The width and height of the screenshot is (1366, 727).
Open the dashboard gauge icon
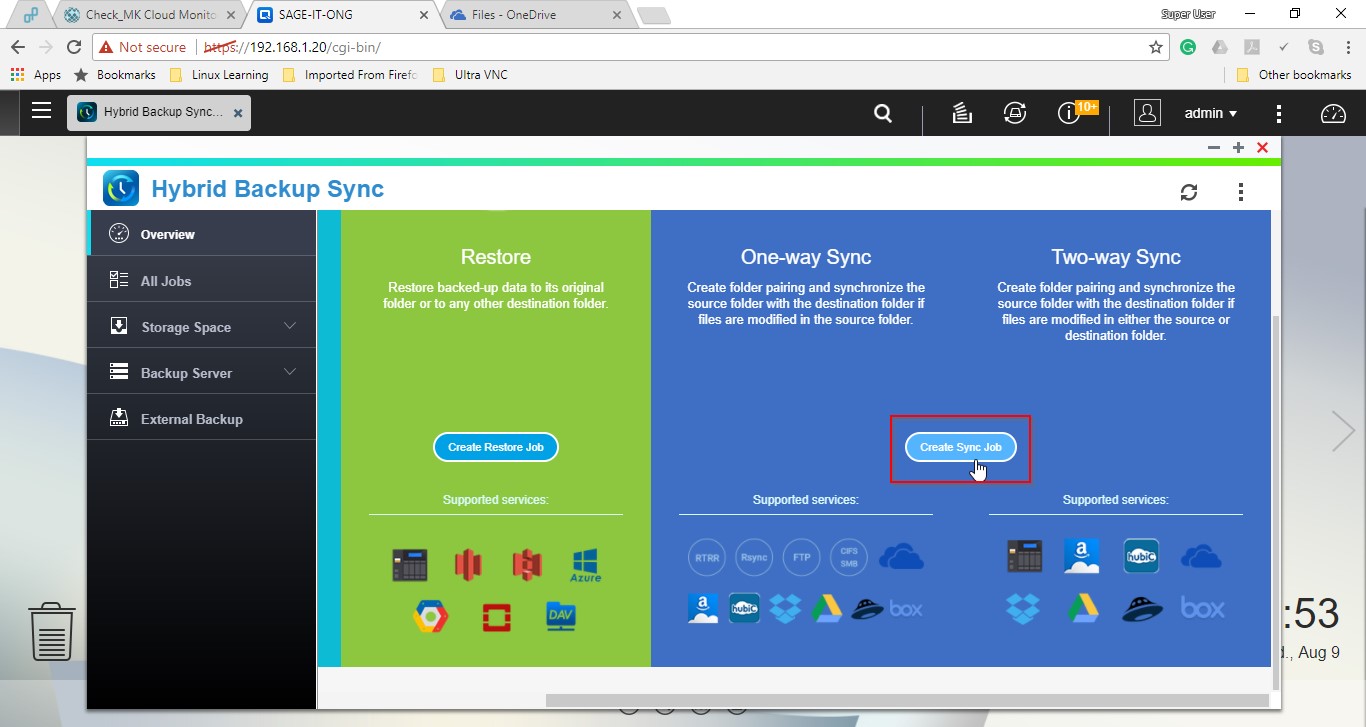[1333, 113]
